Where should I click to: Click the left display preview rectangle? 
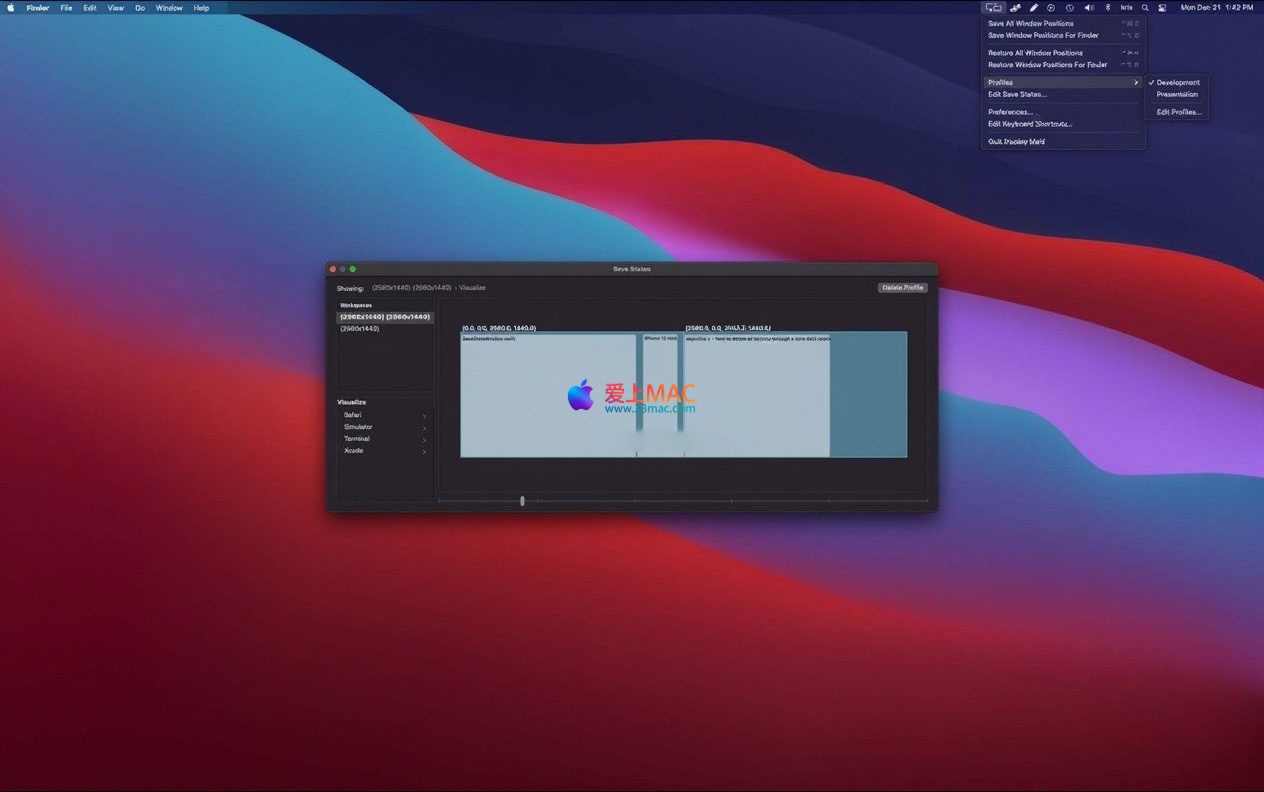click(548, 395)
